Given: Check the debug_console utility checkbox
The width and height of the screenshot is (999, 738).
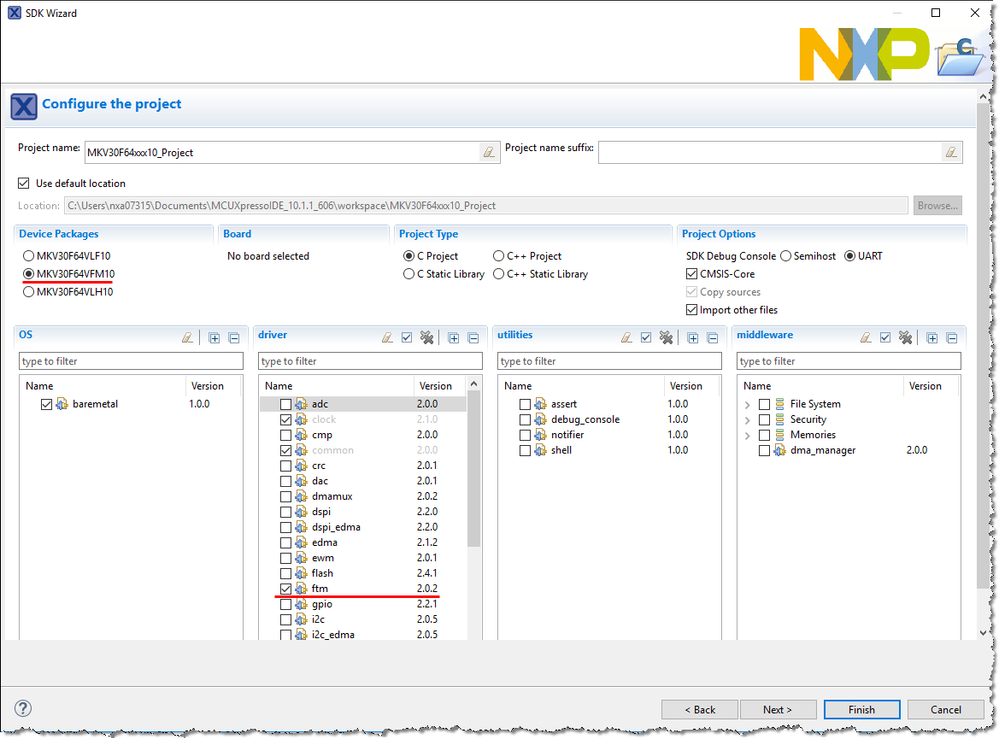Looking at the screenshot, I should pyautogui.click(x=525, y=419).
